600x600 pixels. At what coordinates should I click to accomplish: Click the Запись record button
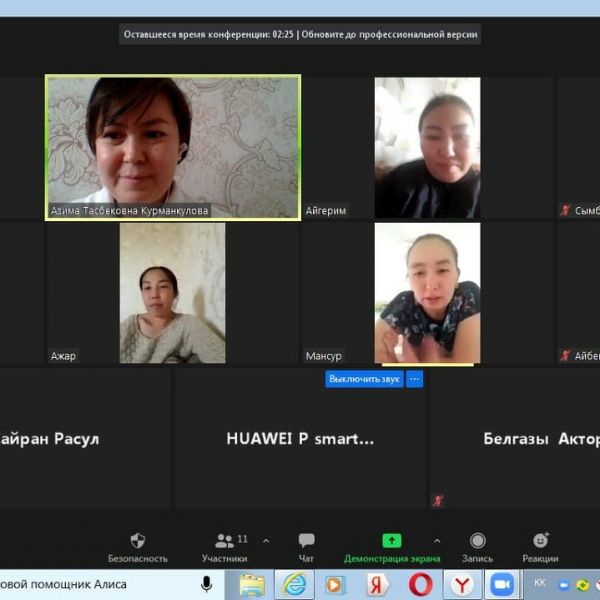477,541
